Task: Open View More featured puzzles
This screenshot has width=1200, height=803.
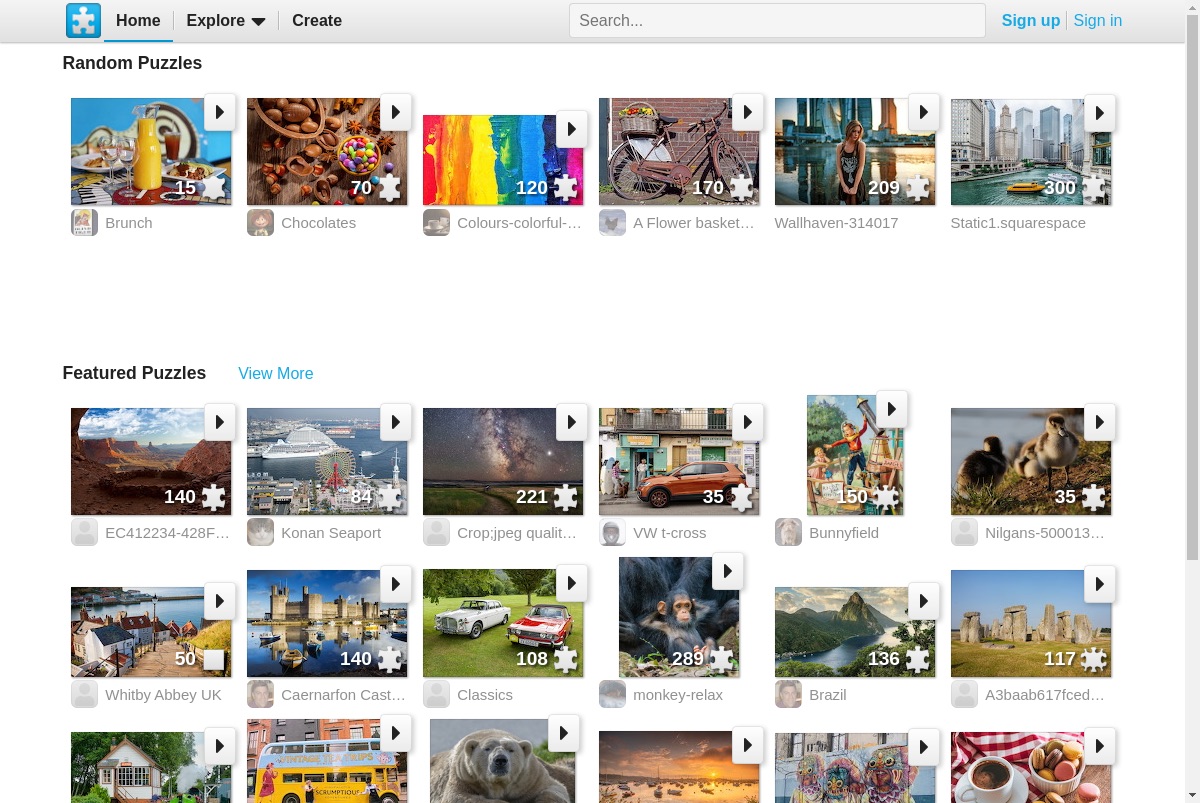Action: click(x=275, y=373)
